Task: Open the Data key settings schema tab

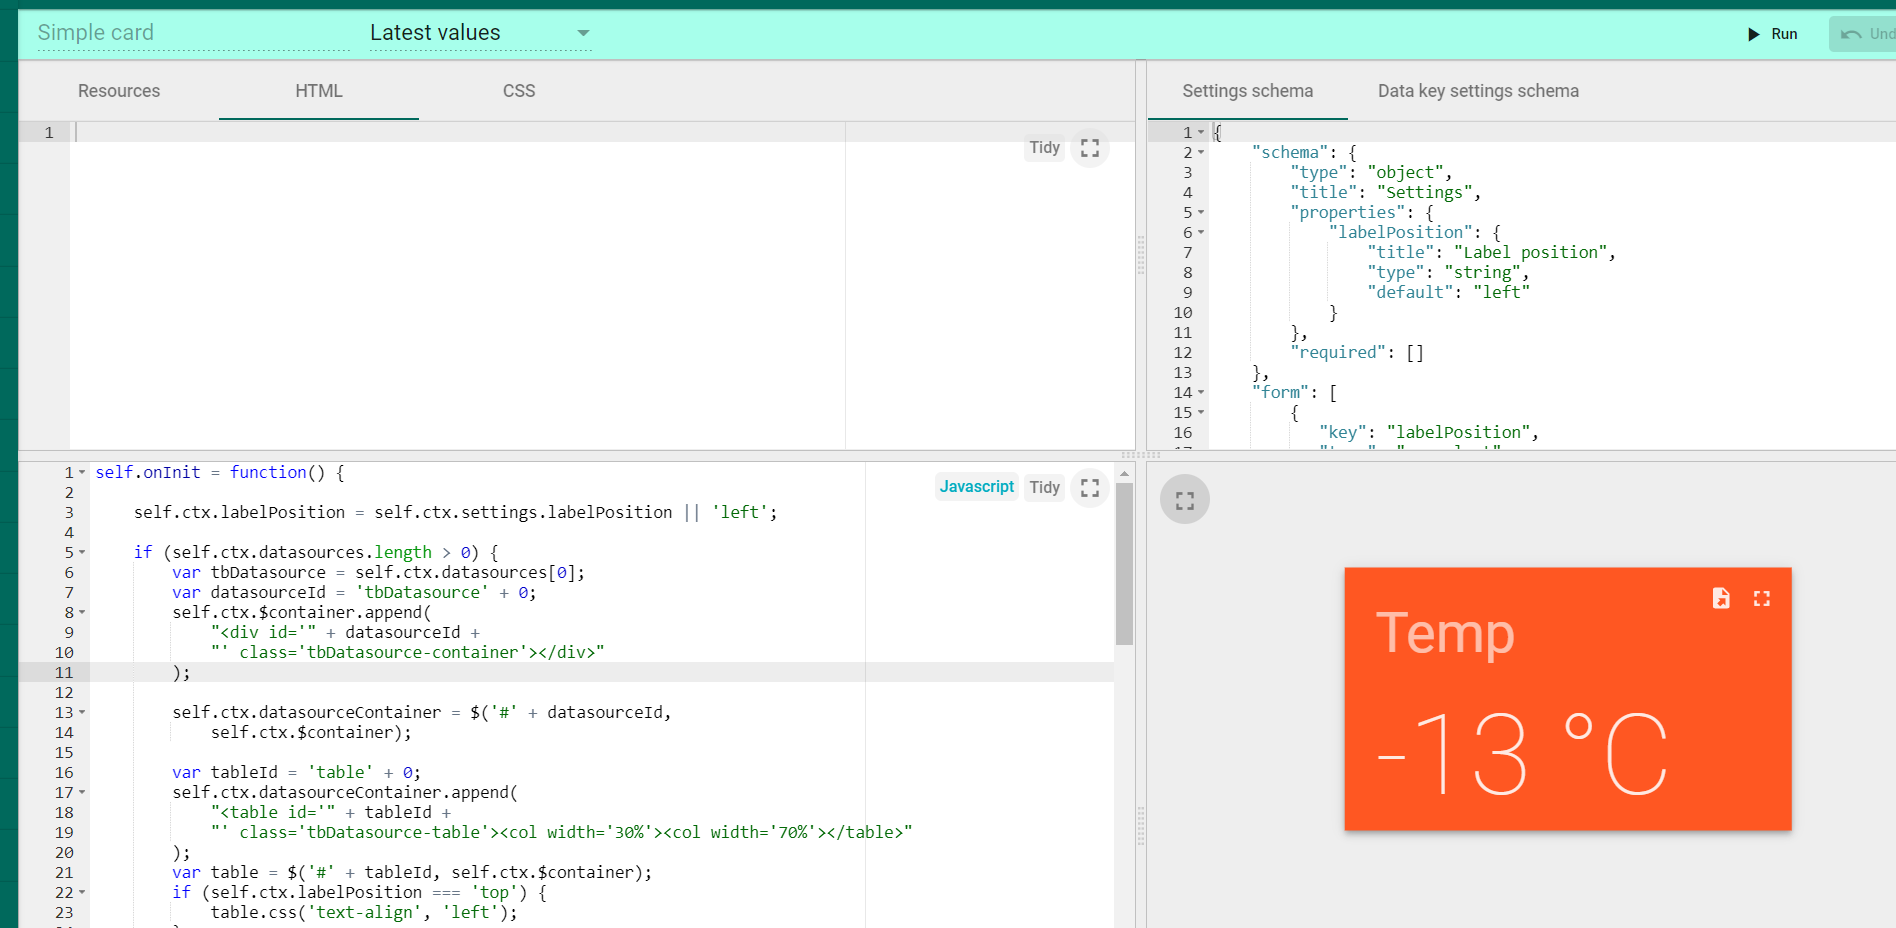Action: [1478, 90]
